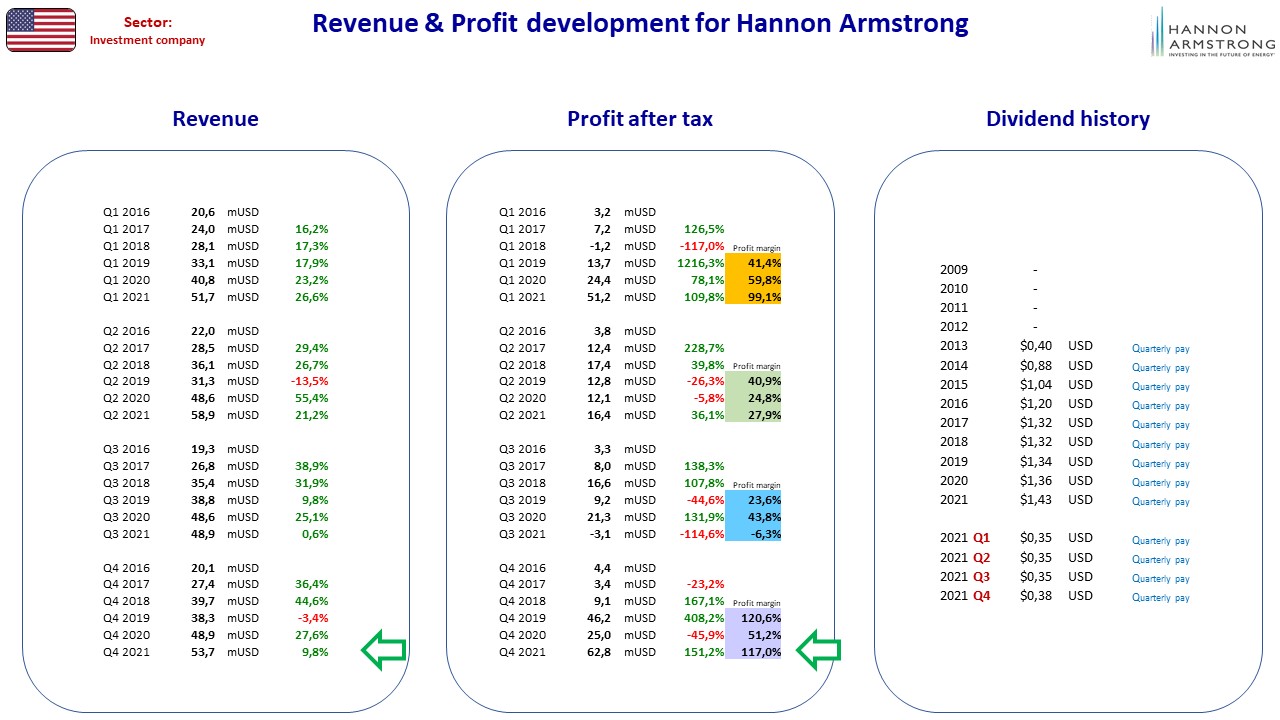Select the 'Dividend history' heading
1280x720 pixels.
click(x=1068, y=119)
